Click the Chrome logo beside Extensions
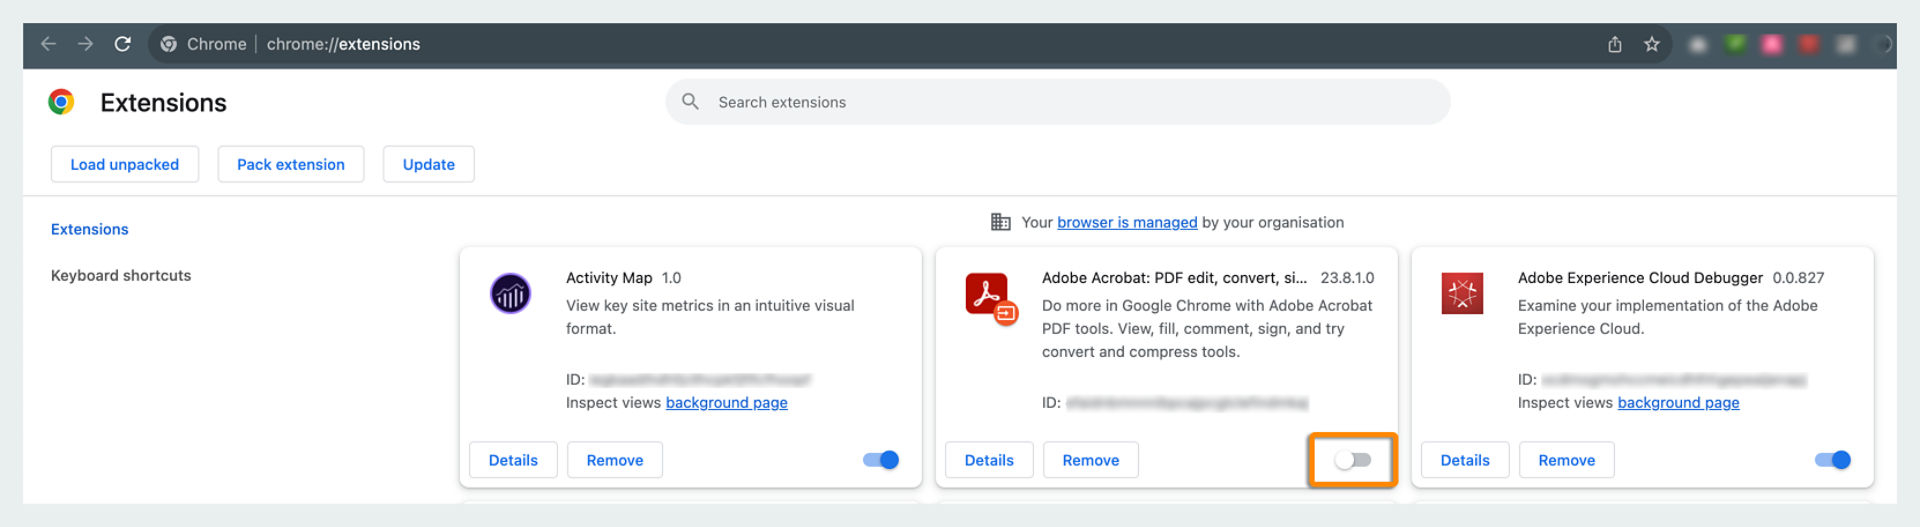 (62, 102)
